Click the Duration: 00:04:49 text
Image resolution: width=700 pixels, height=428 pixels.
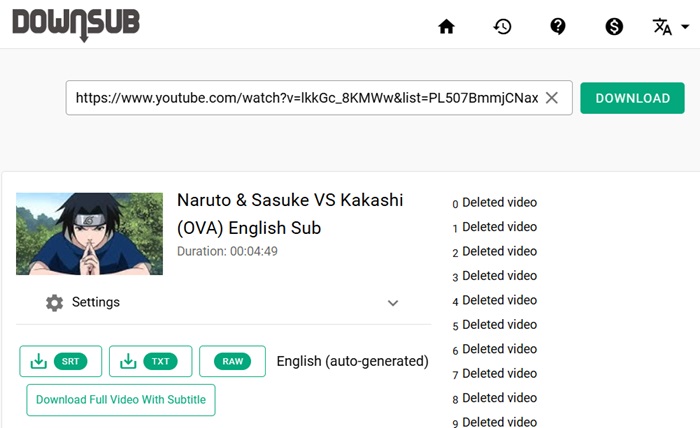(x=227, y=251)
